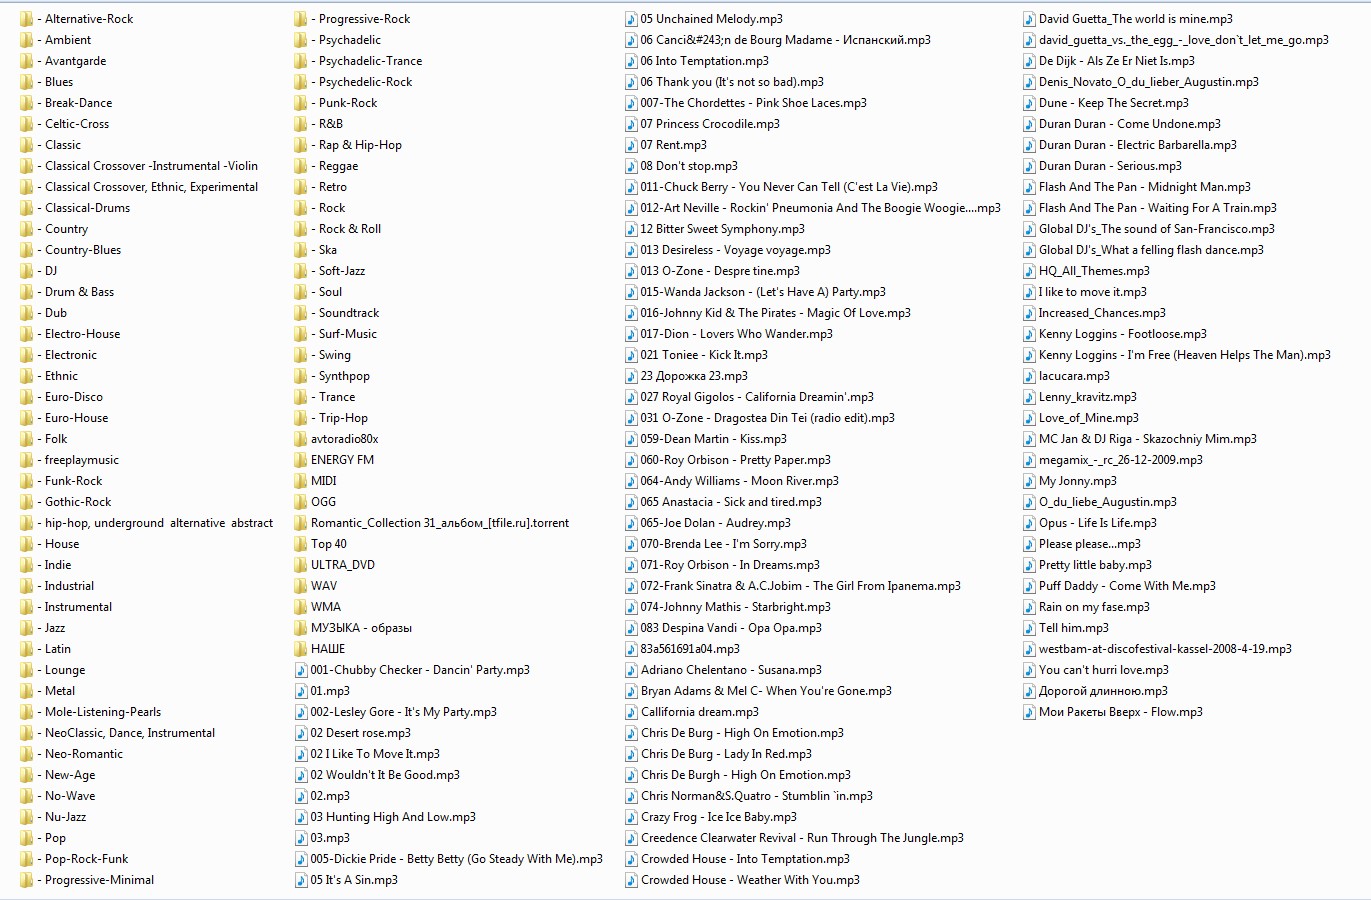Select file Flash And The Pan - Midnight Man.mp3

[1145, 187]
